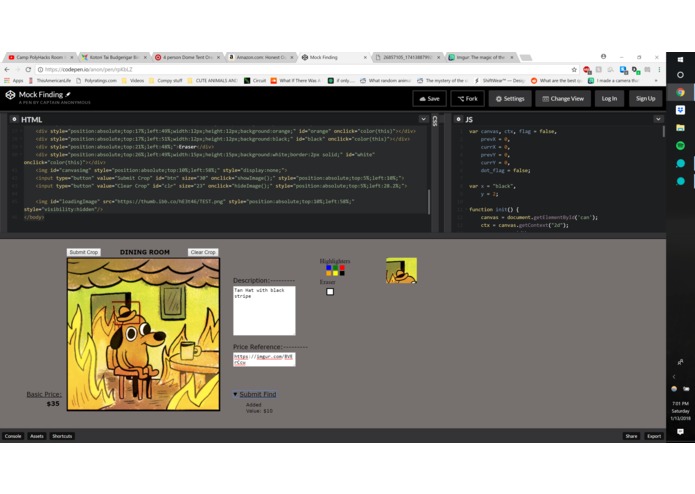Screen dimensions: 695x494
Task: Open Windows action center notifications
Action: (x=680, y=432)
